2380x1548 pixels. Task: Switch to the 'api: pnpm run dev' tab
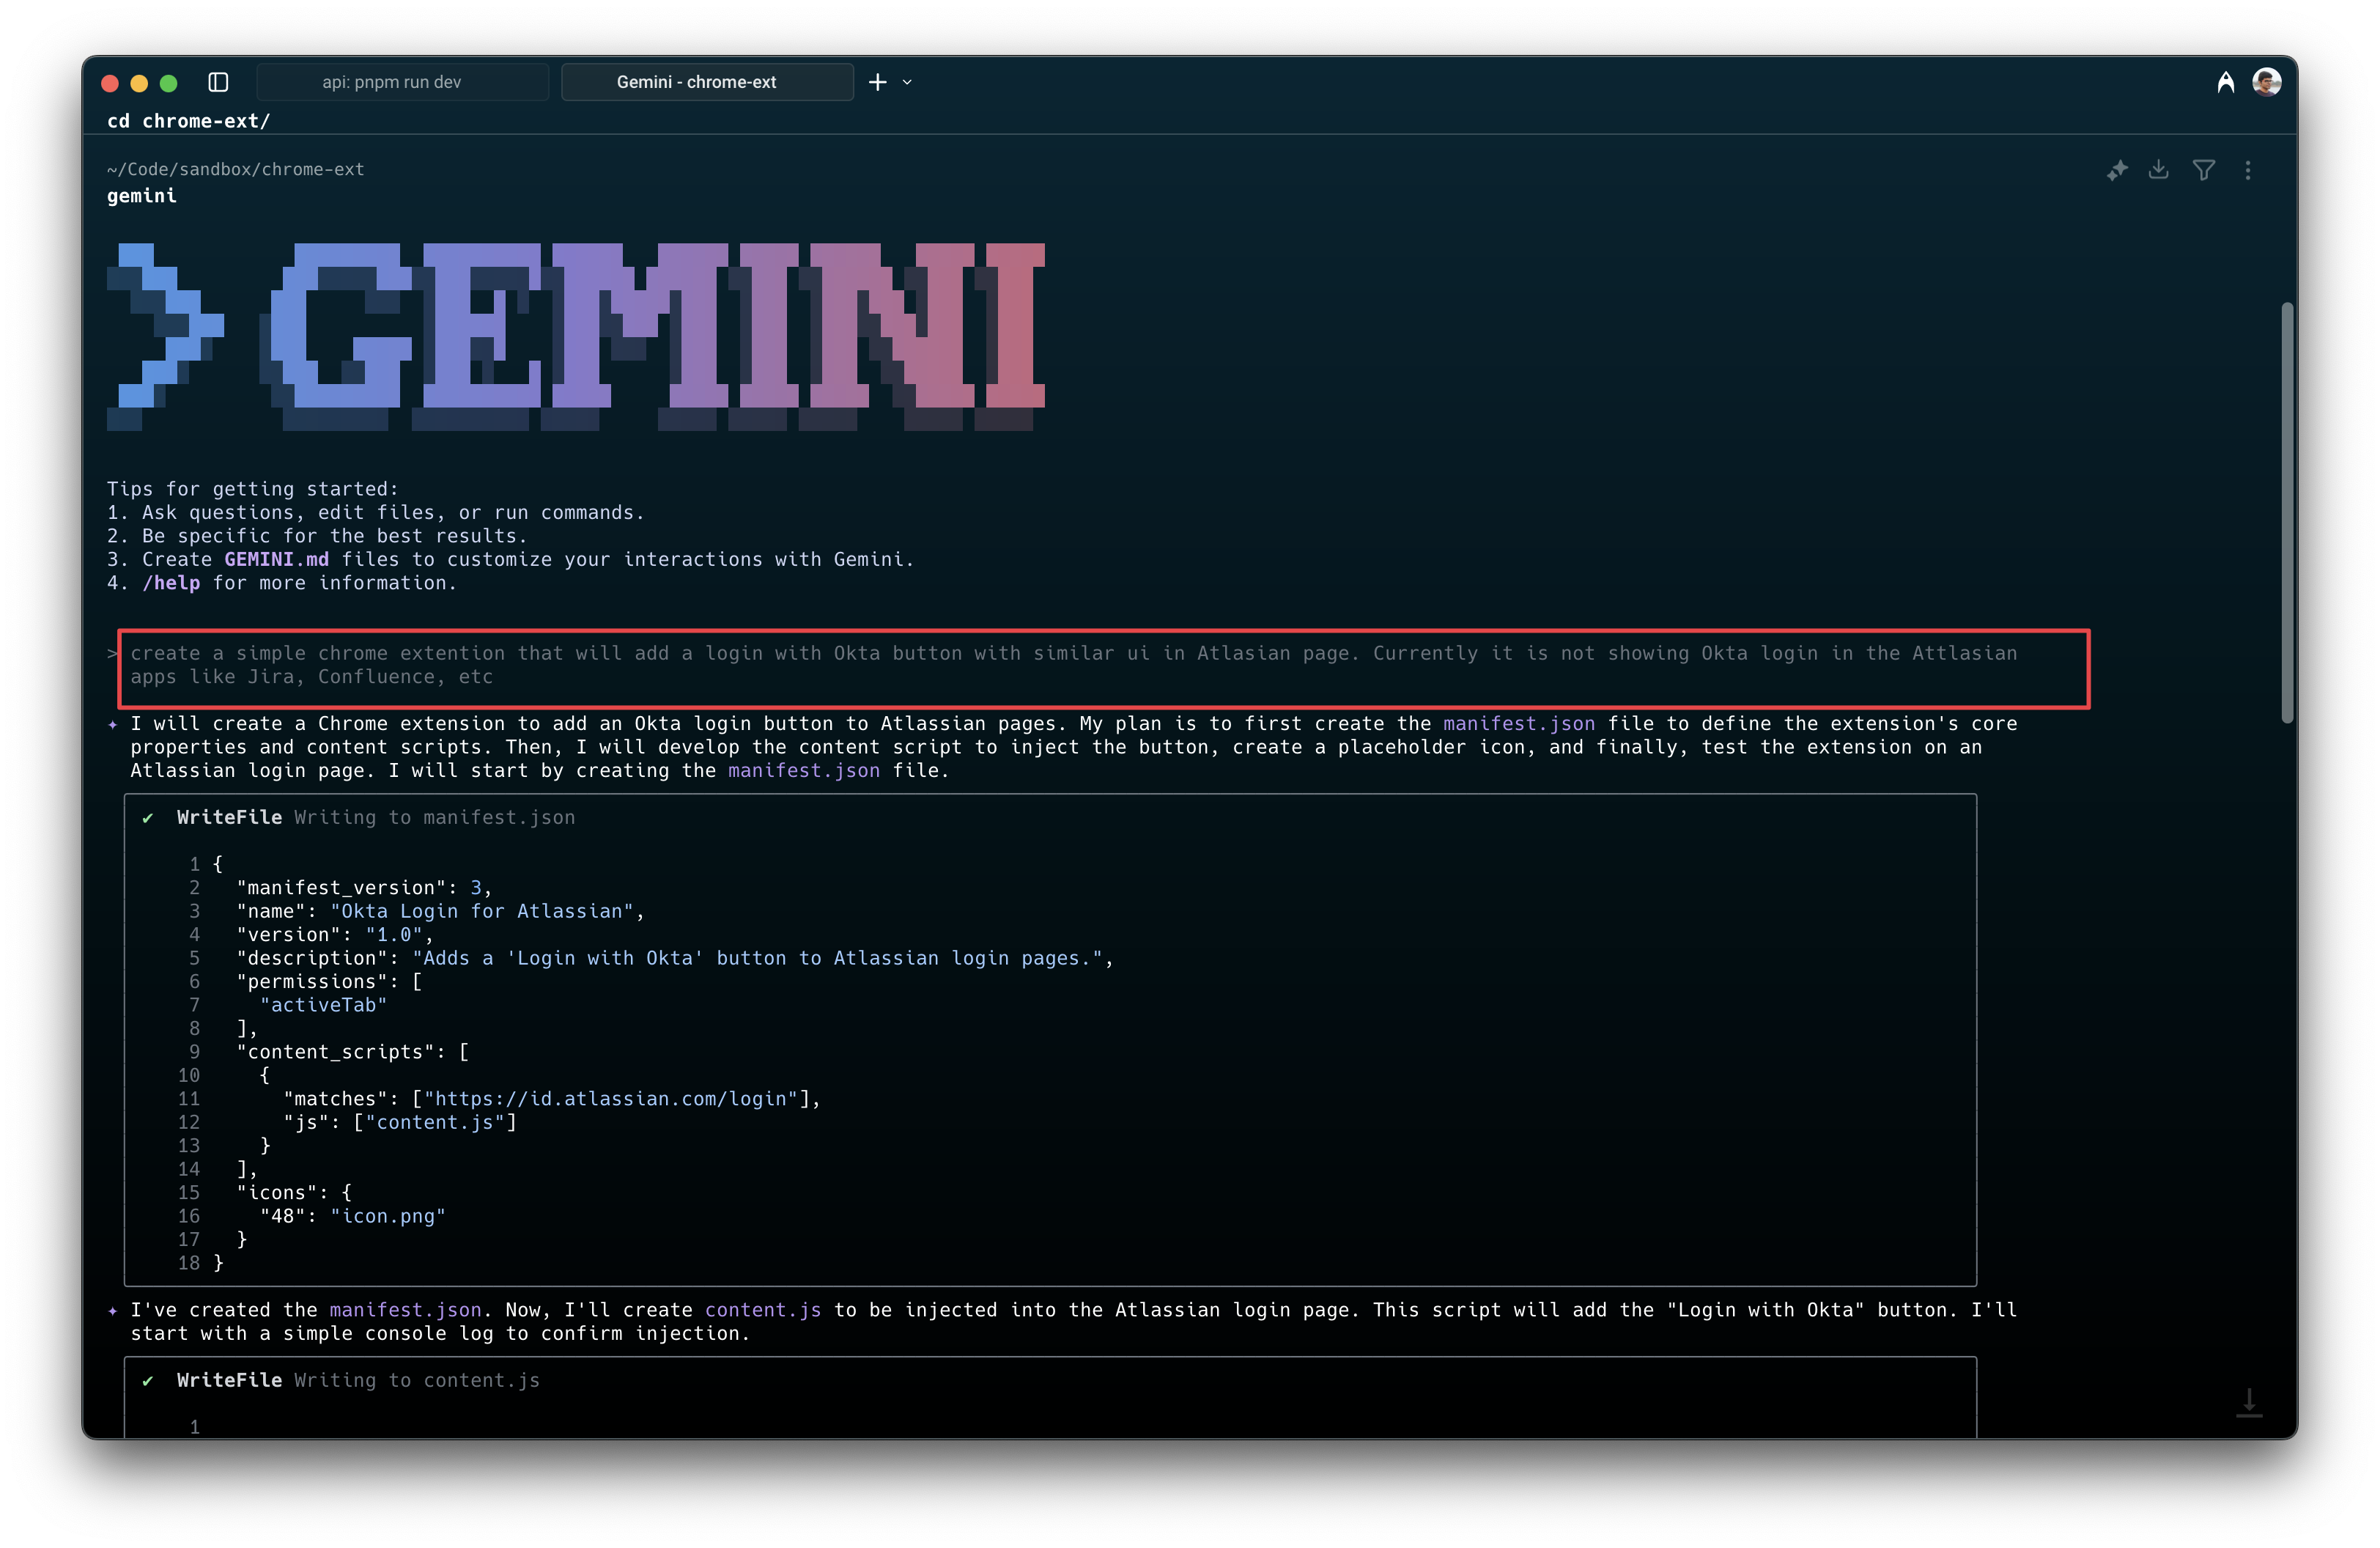pyautogui.click(x=402, y=82)
